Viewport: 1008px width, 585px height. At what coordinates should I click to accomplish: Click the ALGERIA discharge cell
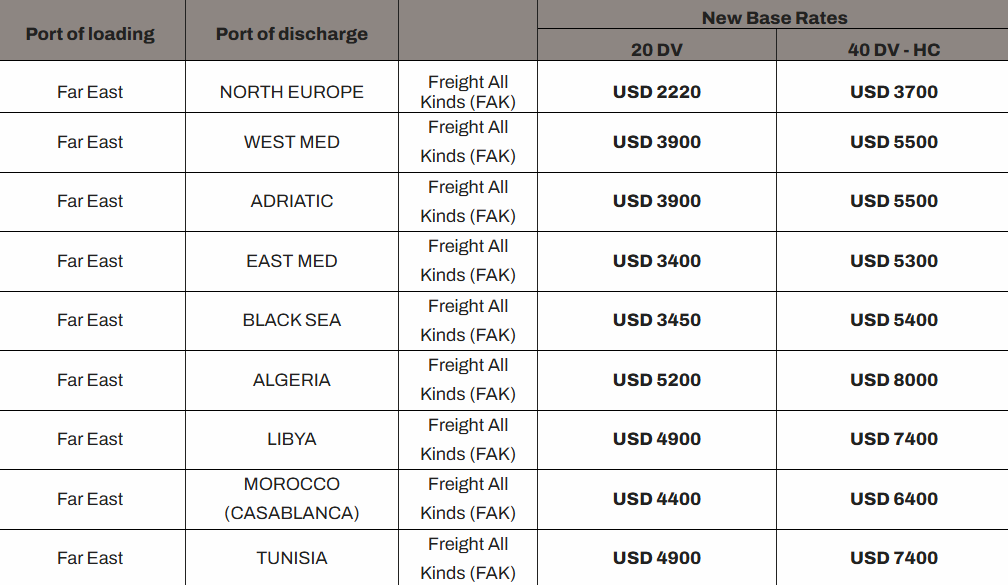coord(291,380)
